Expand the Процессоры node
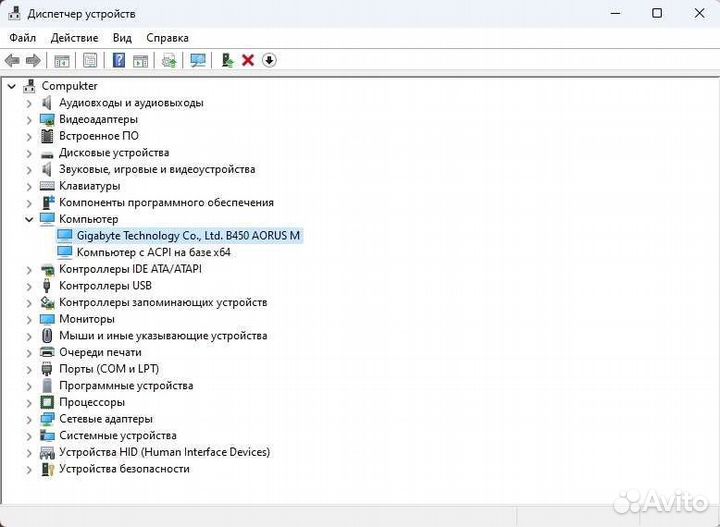The height and width of the screenshot is (527, 720). coord(29,402)
